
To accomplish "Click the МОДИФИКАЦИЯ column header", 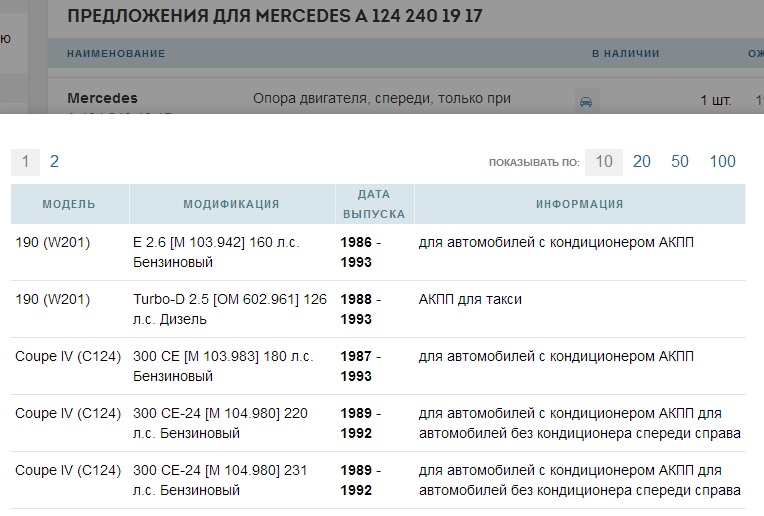I will point(231,204).
